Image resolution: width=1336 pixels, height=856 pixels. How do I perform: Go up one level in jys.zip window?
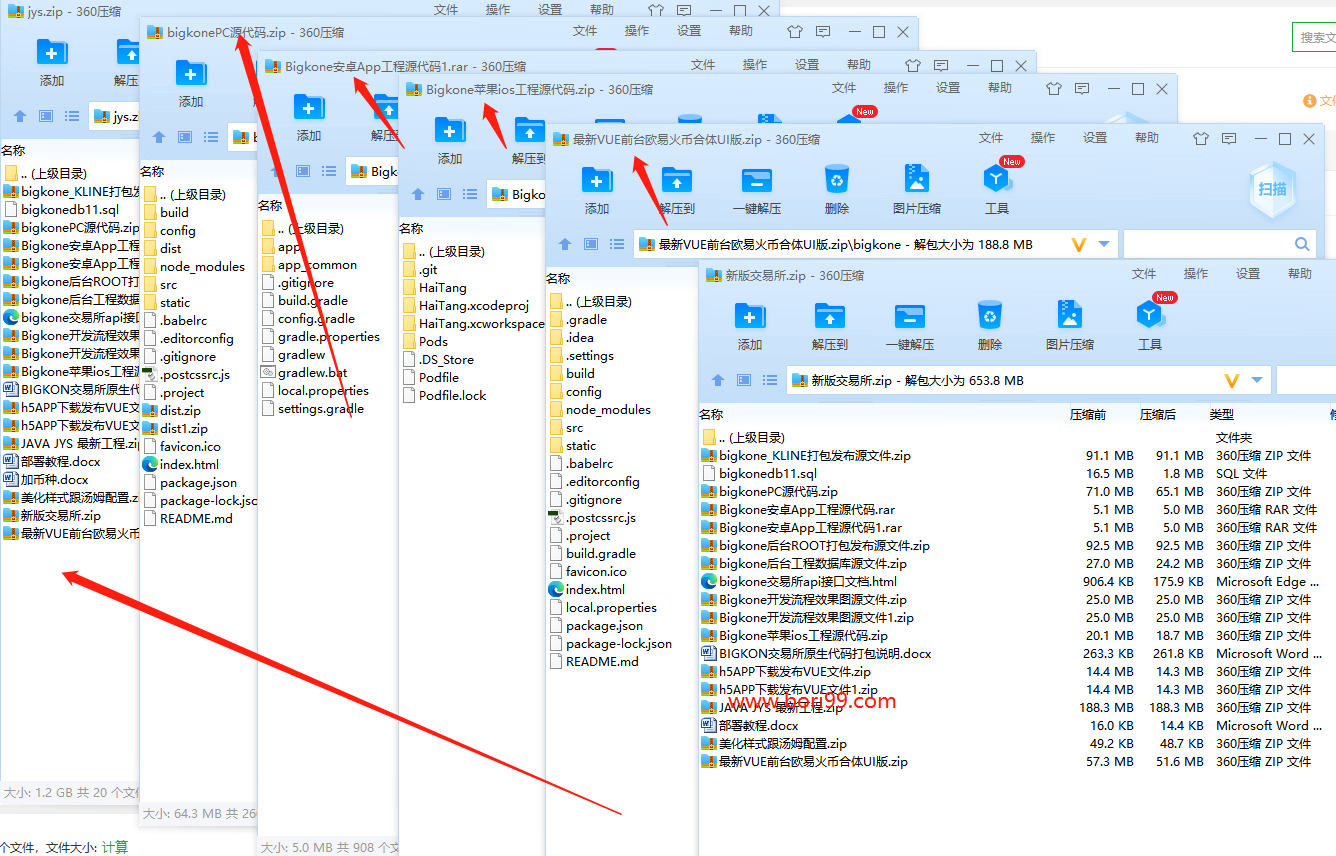pyautogui.click(x=20, y=116)
